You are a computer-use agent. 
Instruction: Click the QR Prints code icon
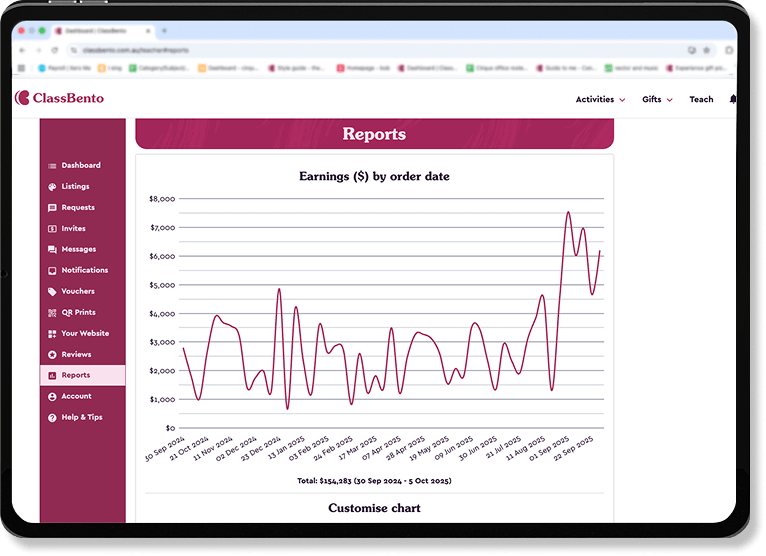pos(52,313)
